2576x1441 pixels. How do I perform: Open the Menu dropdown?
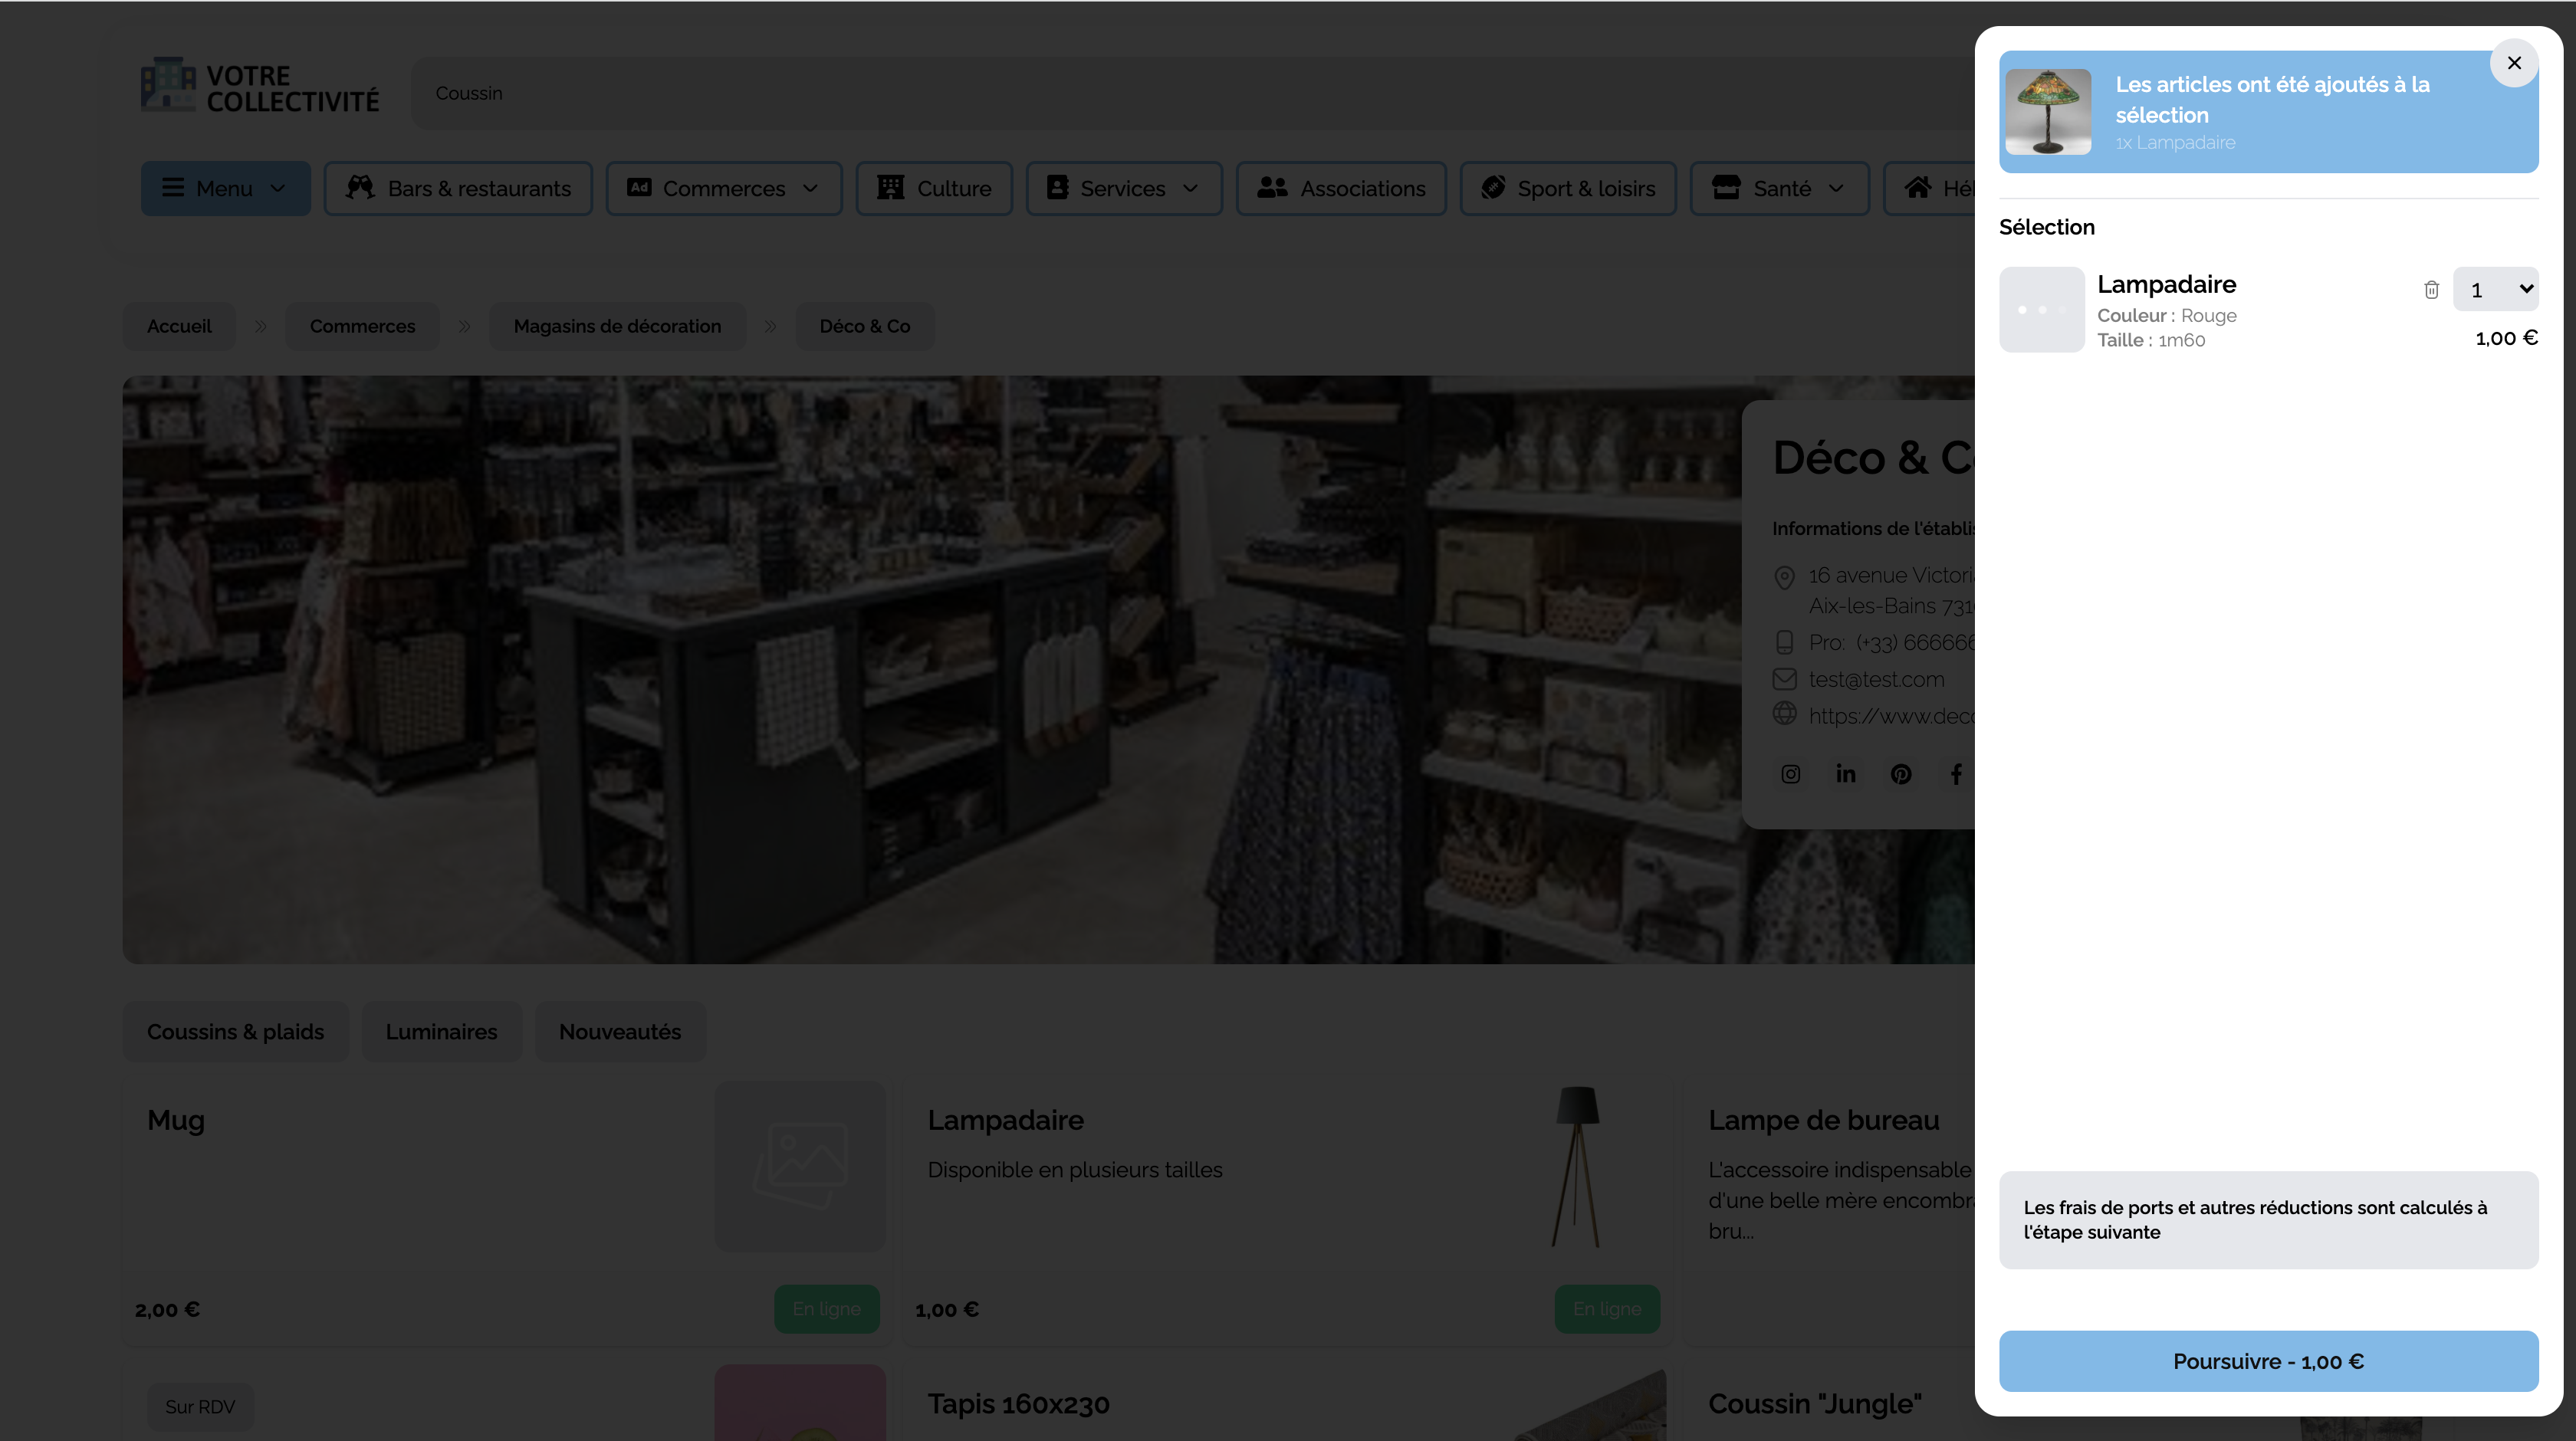[225, 188]
